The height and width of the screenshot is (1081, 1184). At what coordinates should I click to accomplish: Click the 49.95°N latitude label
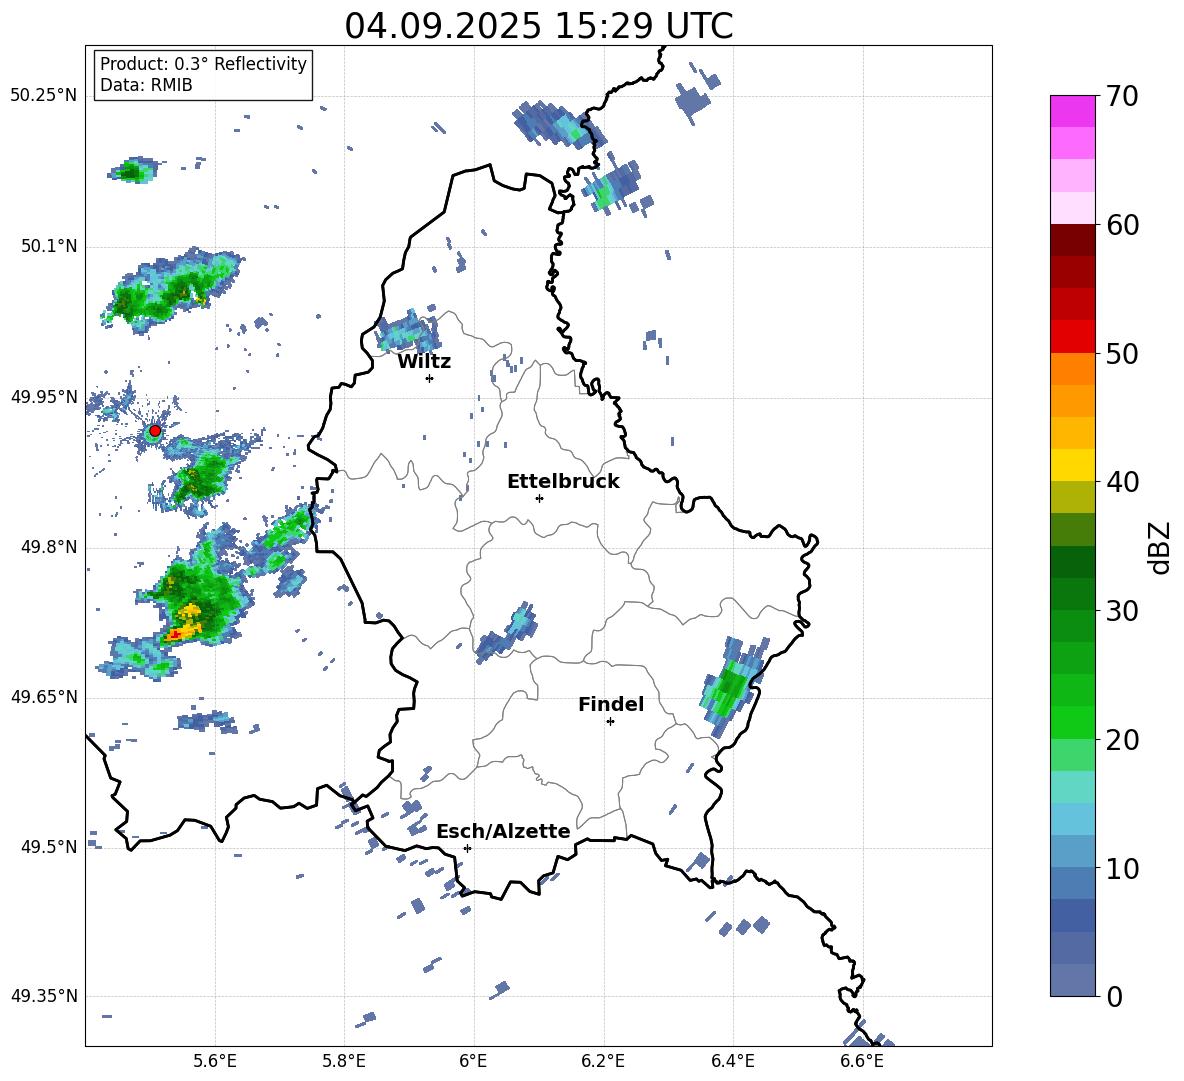click(44, 397)
